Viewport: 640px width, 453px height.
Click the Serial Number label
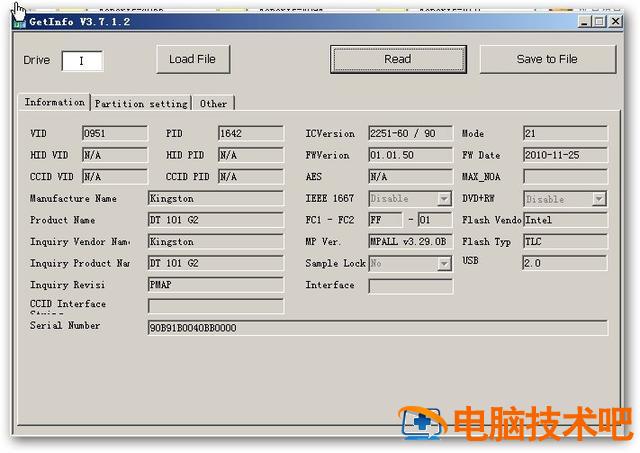pyautogui.click(x=65, y=326)
